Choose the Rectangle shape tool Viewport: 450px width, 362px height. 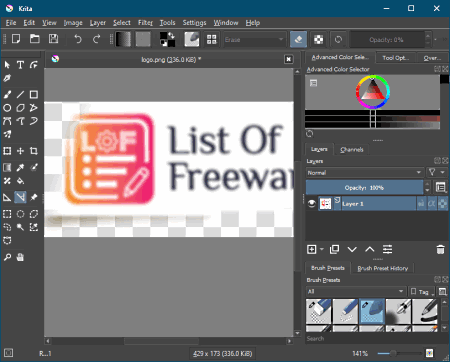tap(34, 95)
